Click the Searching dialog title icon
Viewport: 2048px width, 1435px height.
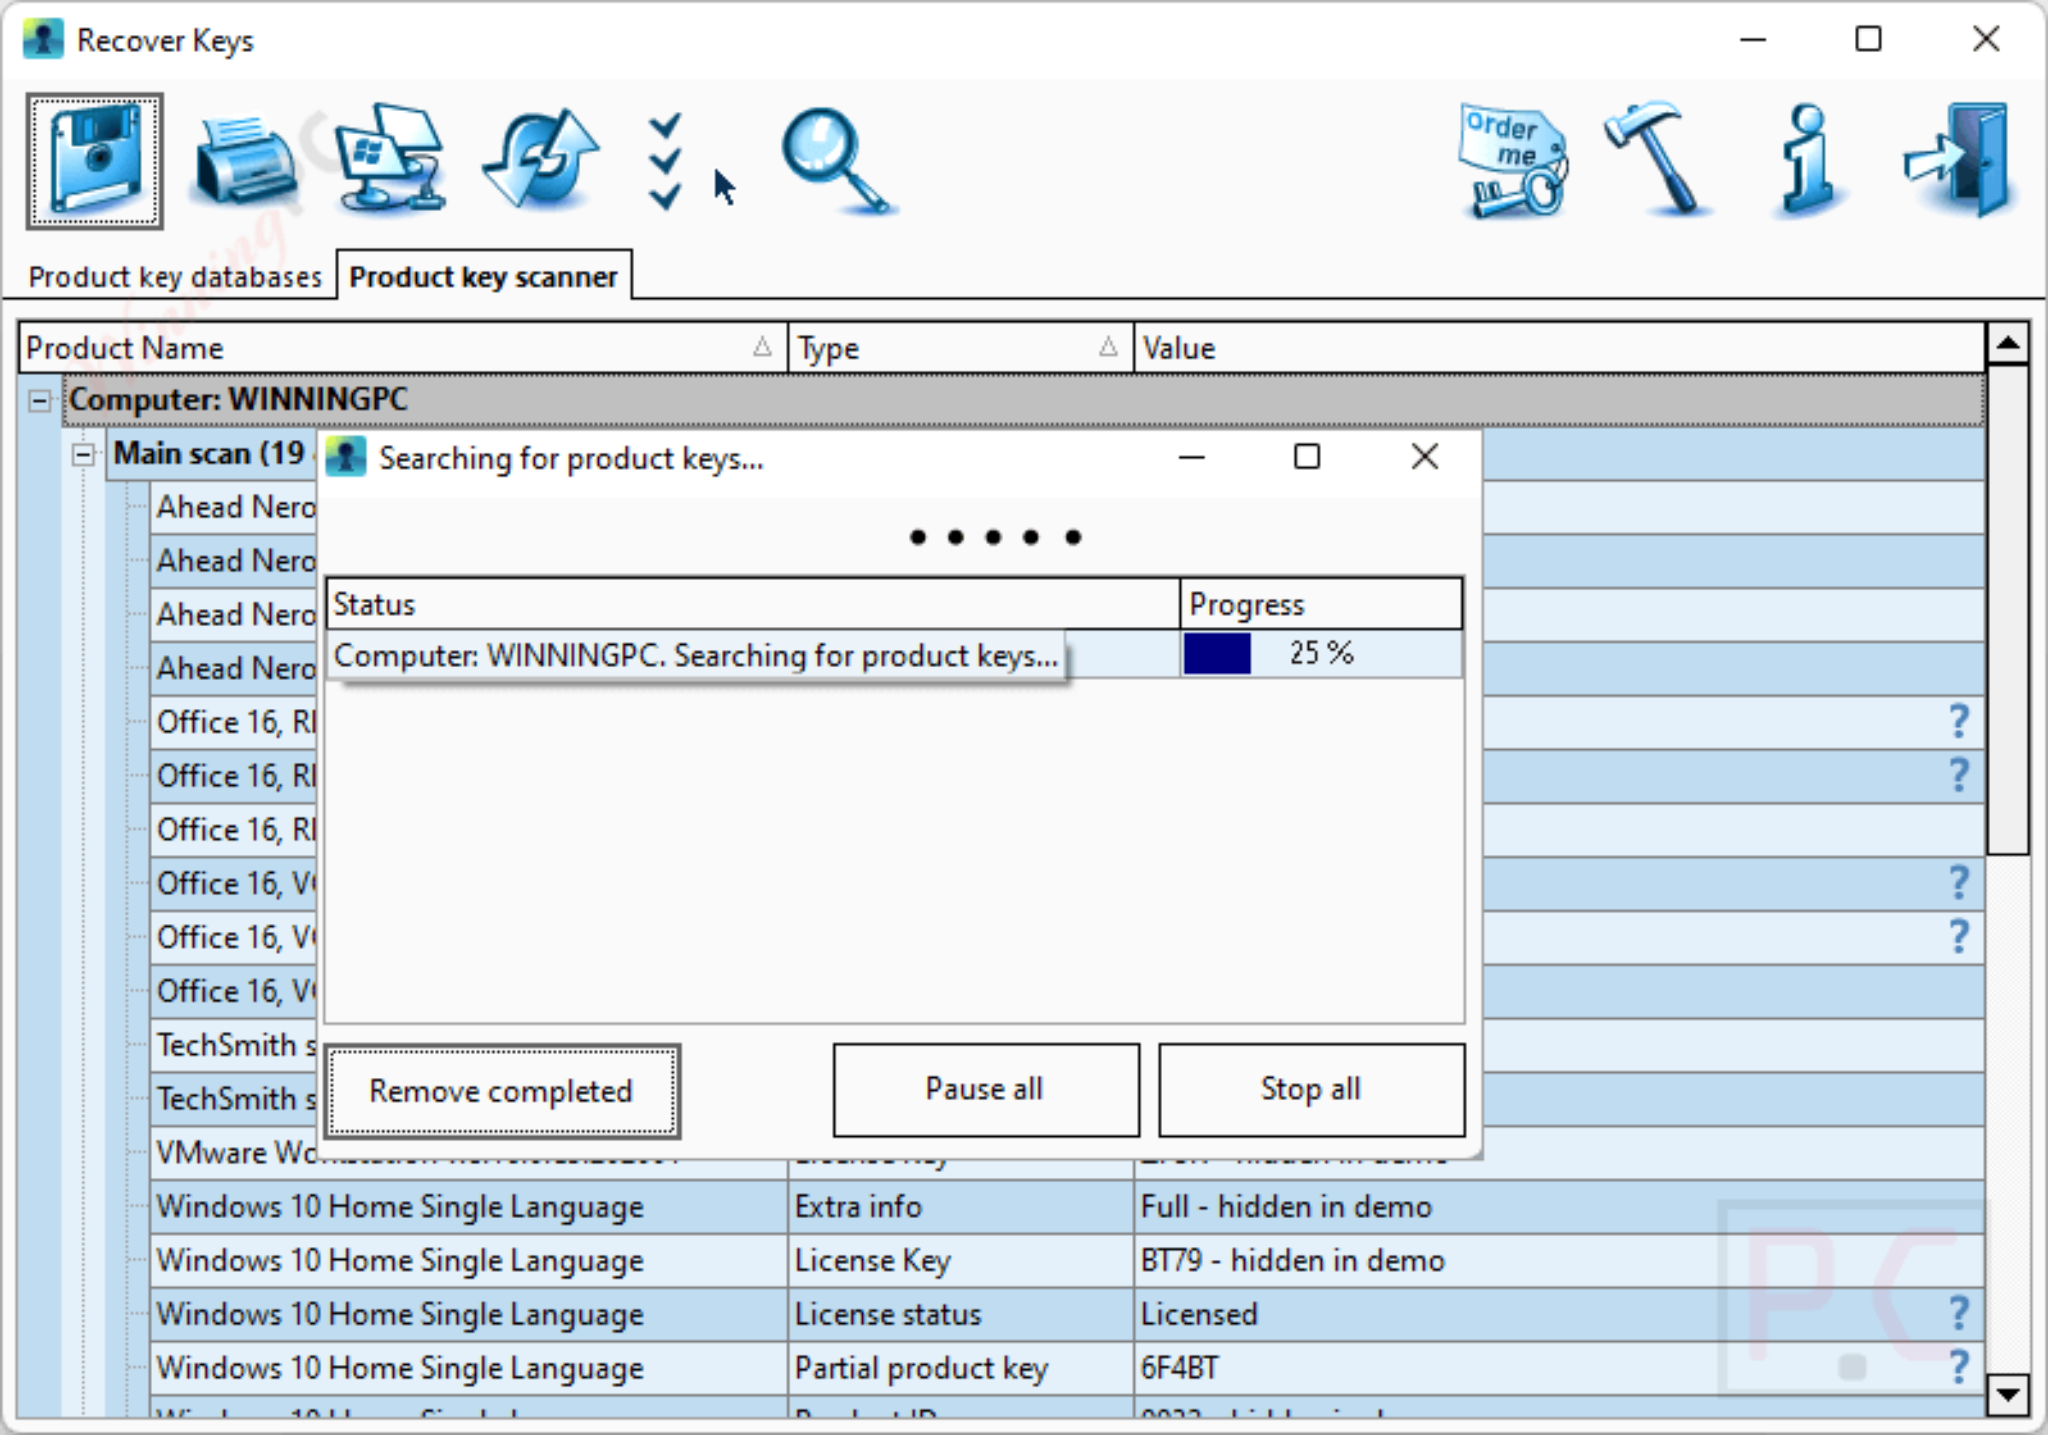point(346,457)
